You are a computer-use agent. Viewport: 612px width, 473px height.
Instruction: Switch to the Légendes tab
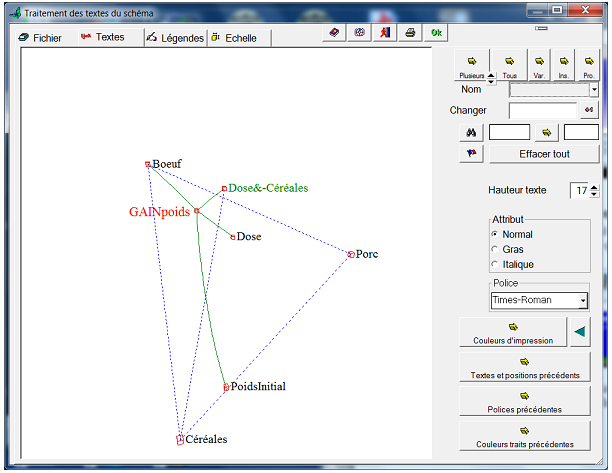click(175, 37)
